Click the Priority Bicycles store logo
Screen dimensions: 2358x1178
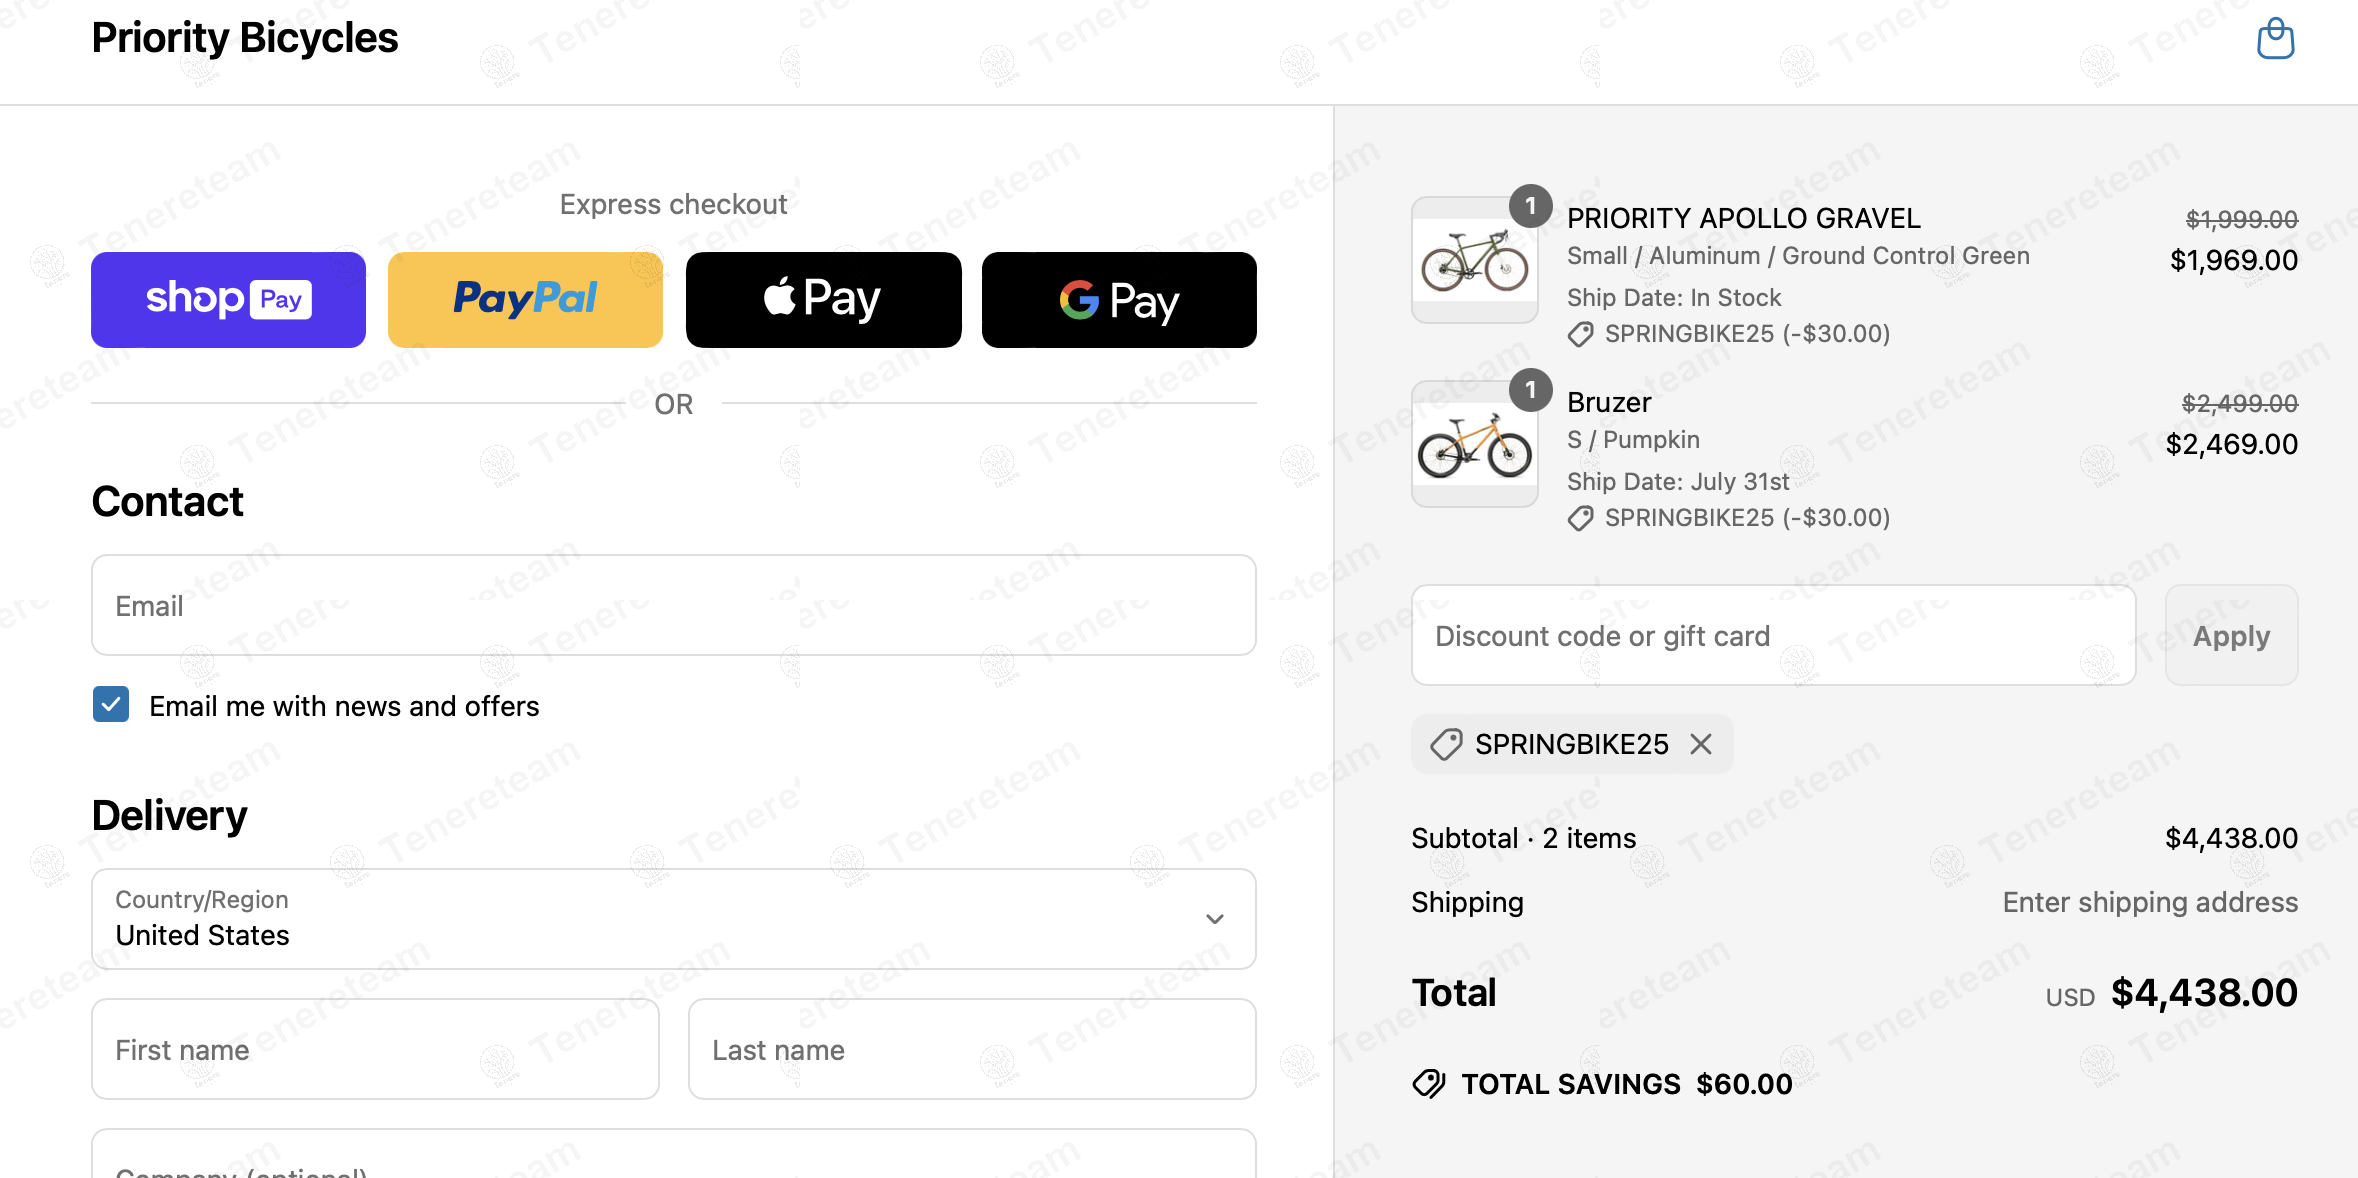click(245, 38)
